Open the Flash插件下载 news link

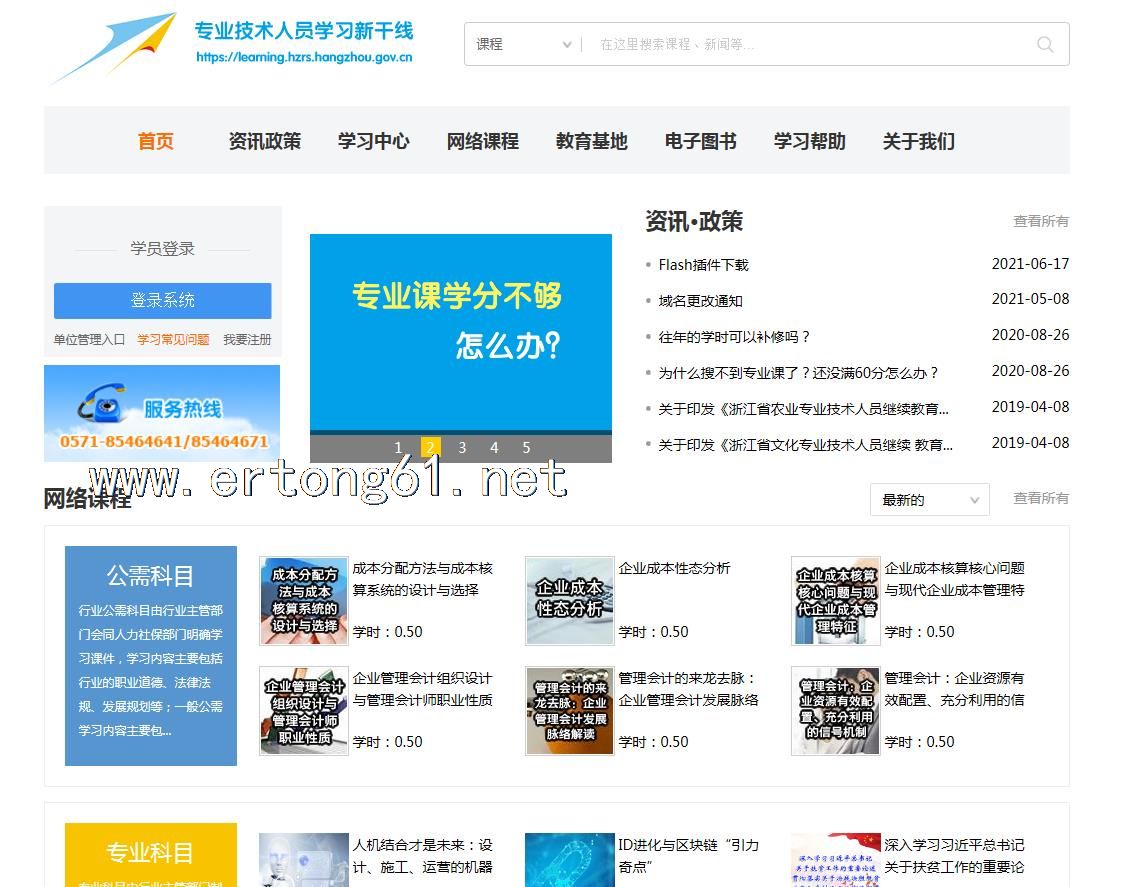point(703,265)
